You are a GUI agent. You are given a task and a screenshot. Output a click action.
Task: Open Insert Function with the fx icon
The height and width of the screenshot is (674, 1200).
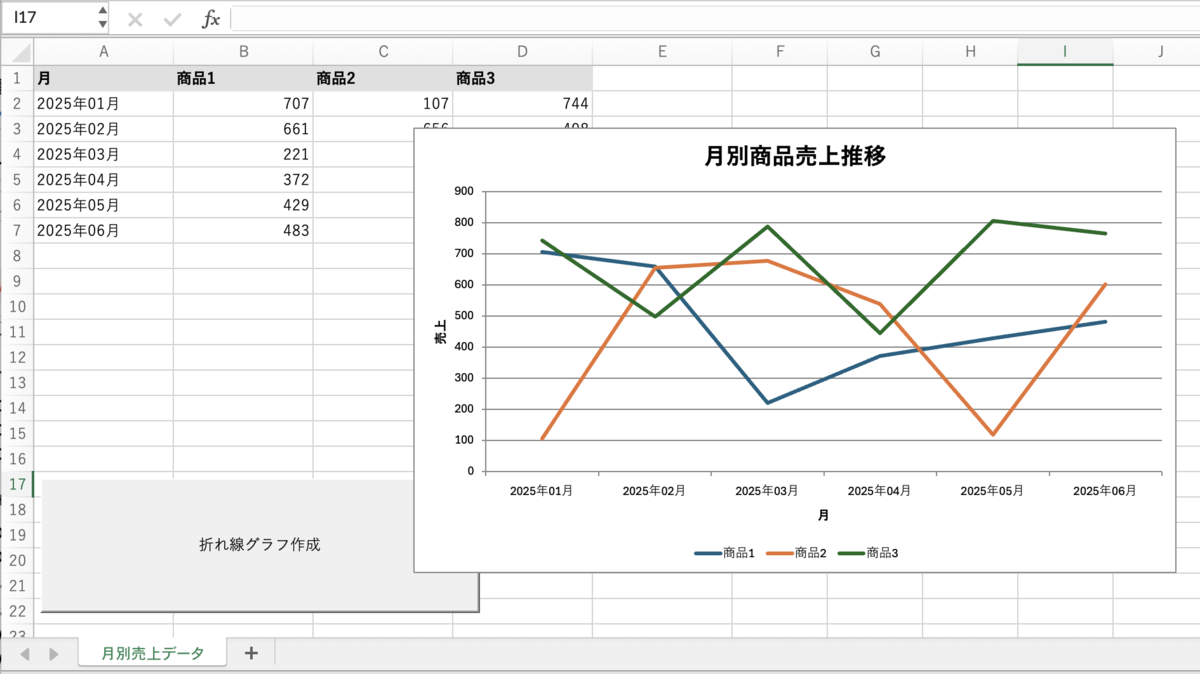(x=210, y=17)
